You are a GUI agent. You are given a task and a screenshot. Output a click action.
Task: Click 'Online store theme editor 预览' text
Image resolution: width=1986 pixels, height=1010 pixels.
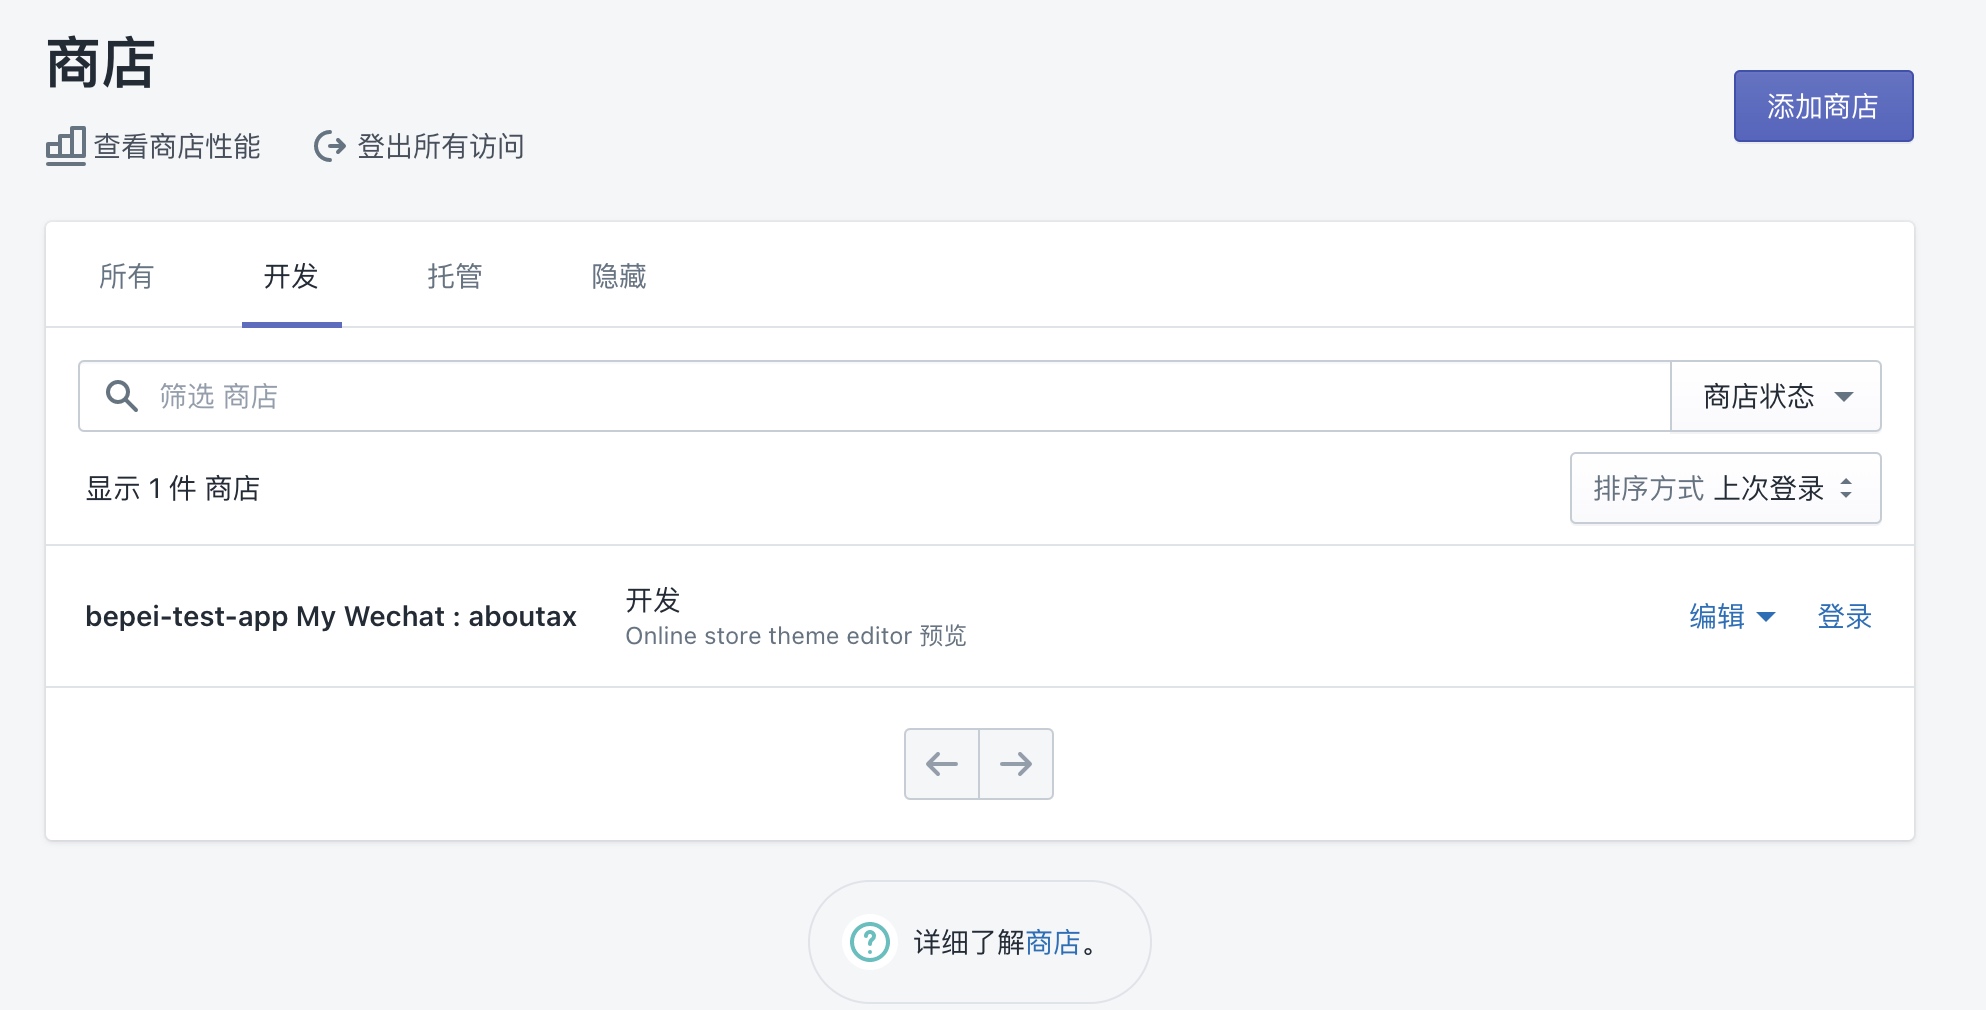click(796, 636)
